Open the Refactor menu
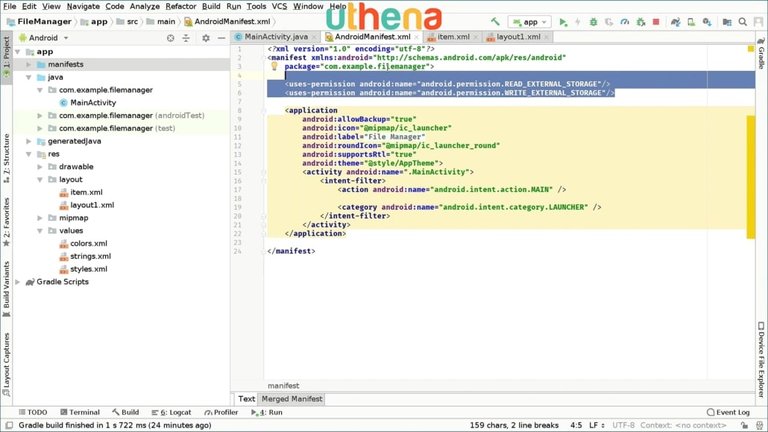 180,6
